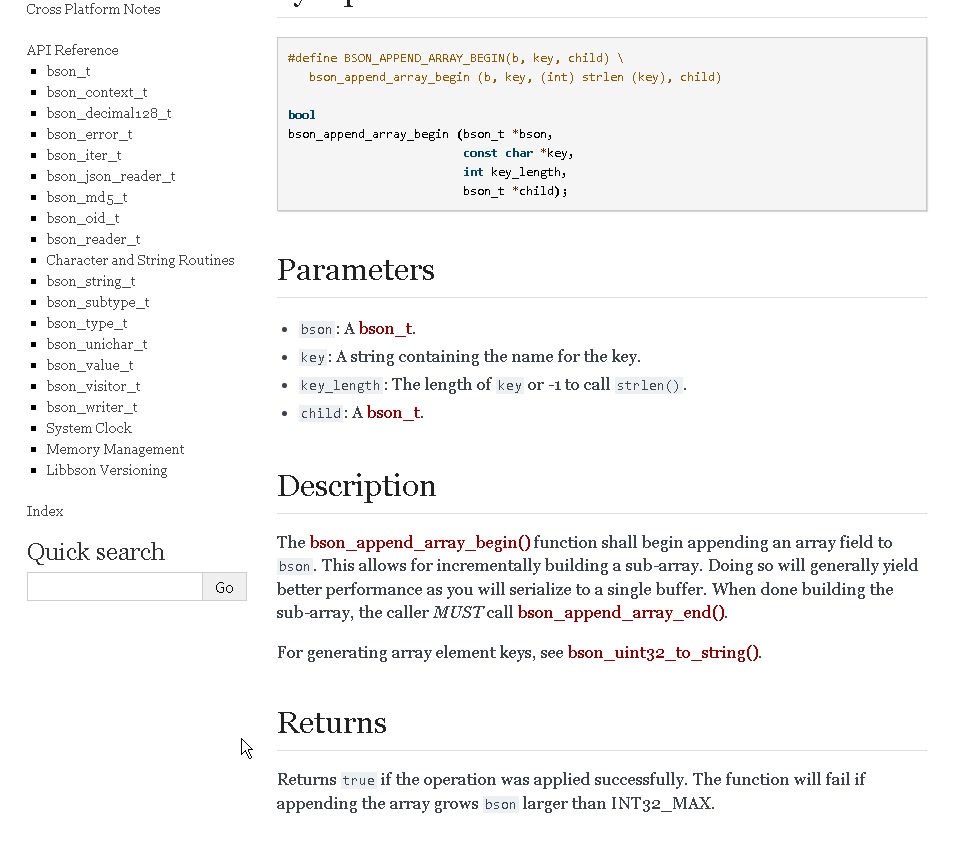Open bson_oid_t in the sidebar
This screenshot has height=848, width=960.
click(83, 218)
